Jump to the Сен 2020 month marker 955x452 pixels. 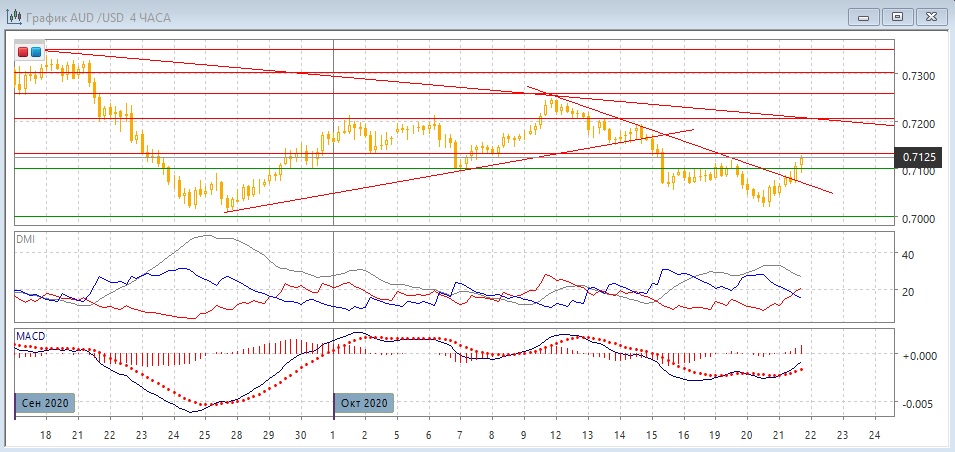click(46, 403)
